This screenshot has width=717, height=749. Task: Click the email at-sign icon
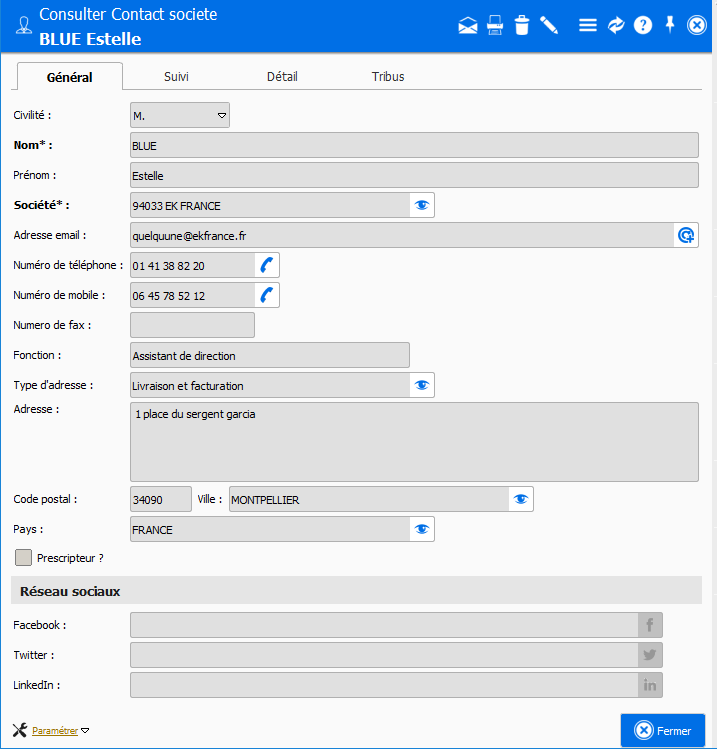pyautogui.click(x=686, y=235)
